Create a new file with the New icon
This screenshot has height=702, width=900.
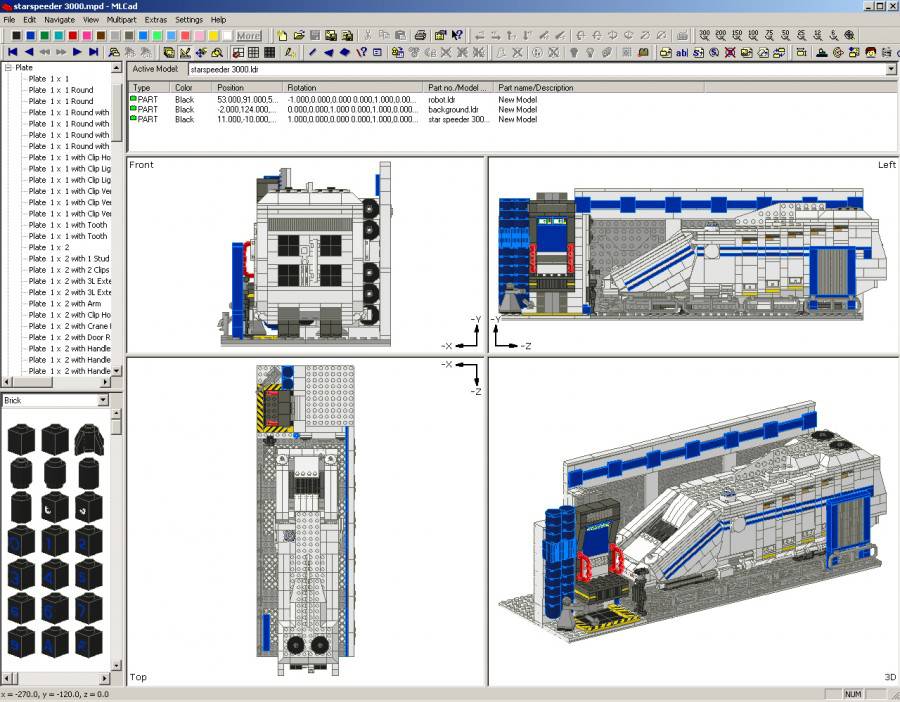282,36
